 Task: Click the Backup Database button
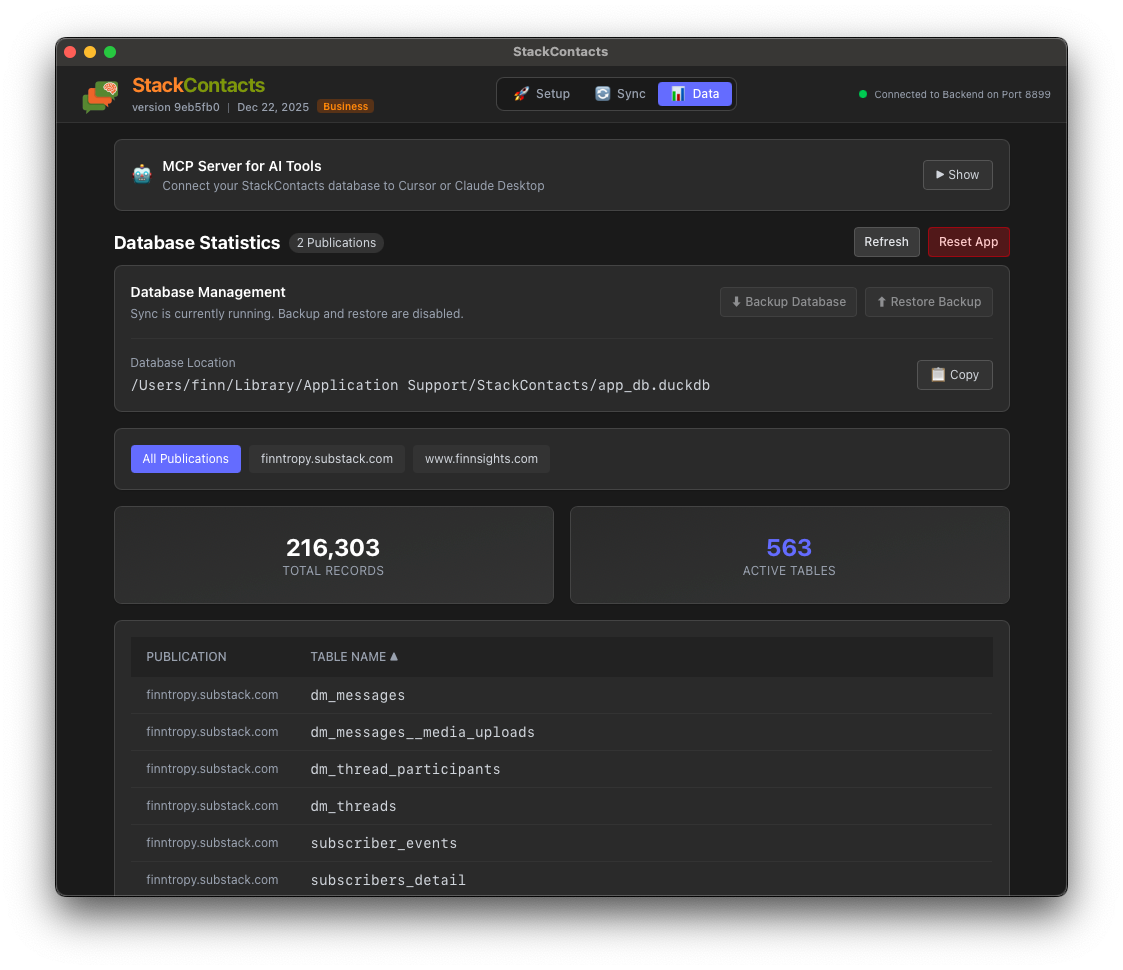(788, 302)
